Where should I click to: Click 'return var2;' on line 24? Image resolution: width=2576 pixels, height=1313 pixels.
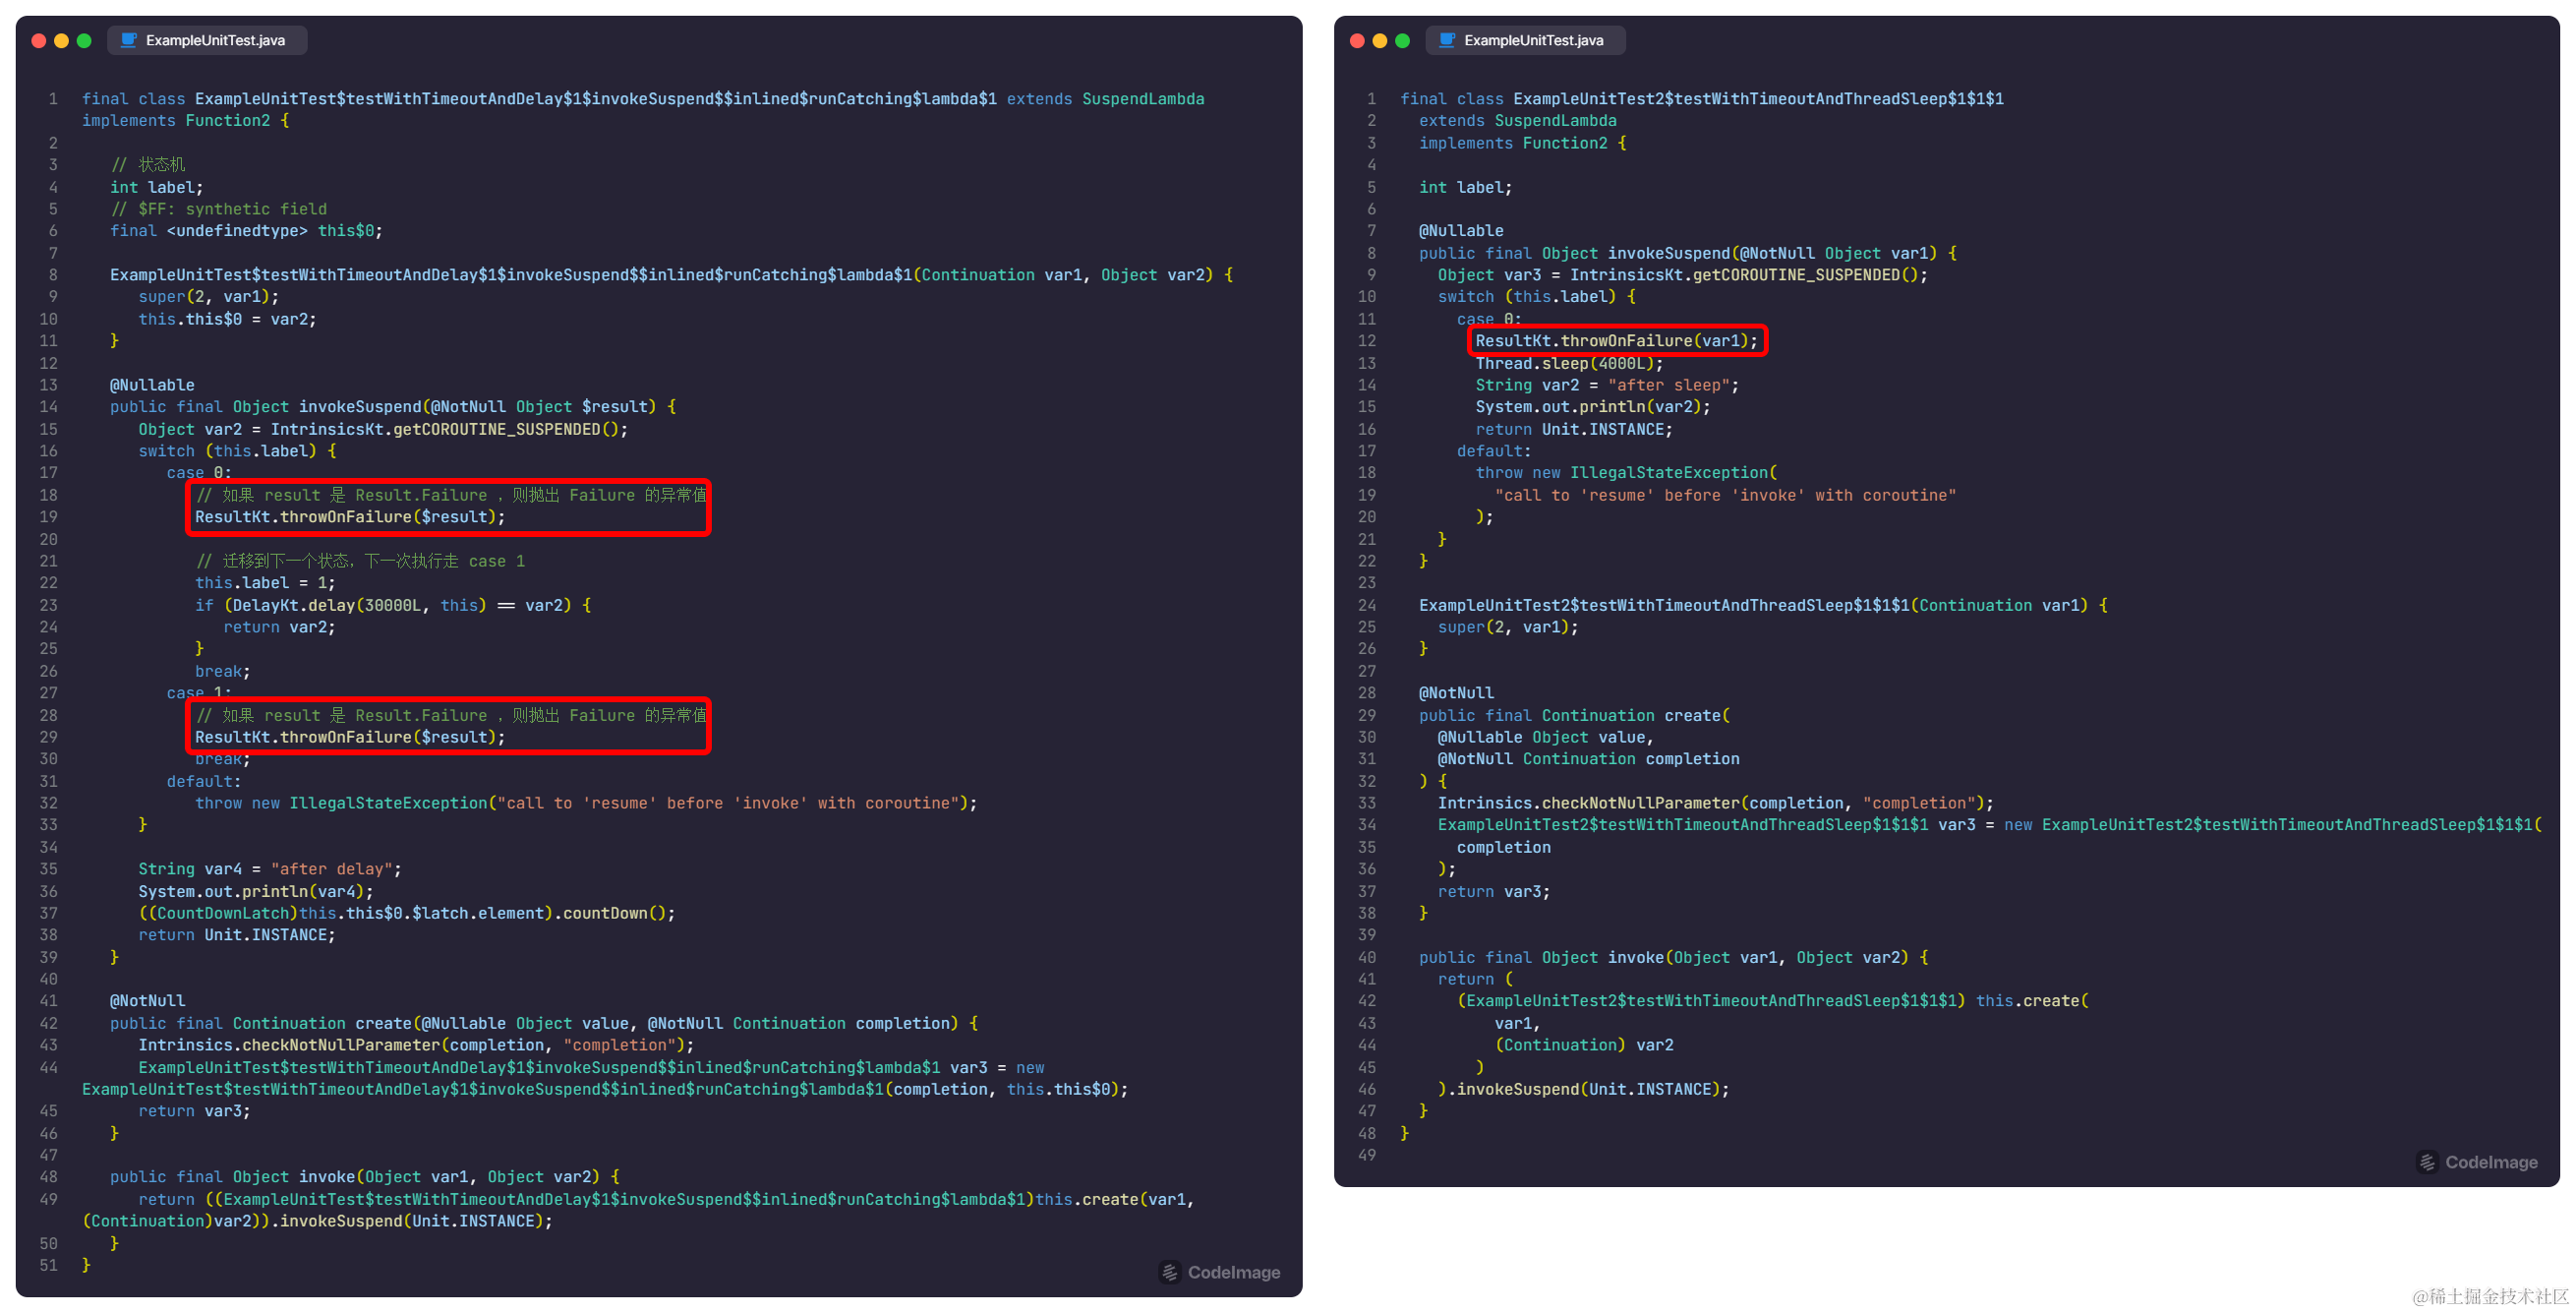pos(279,627)
